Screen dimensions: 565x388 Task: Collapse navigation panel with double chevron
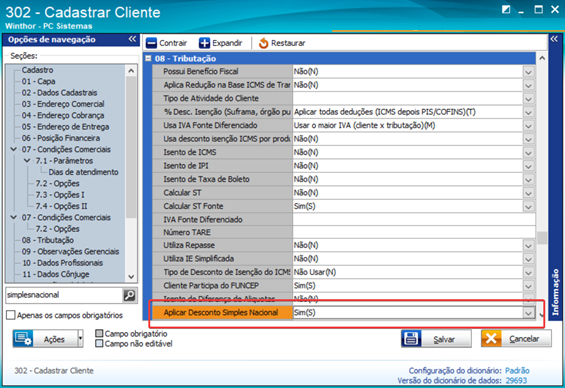click(x=132, y=39)
